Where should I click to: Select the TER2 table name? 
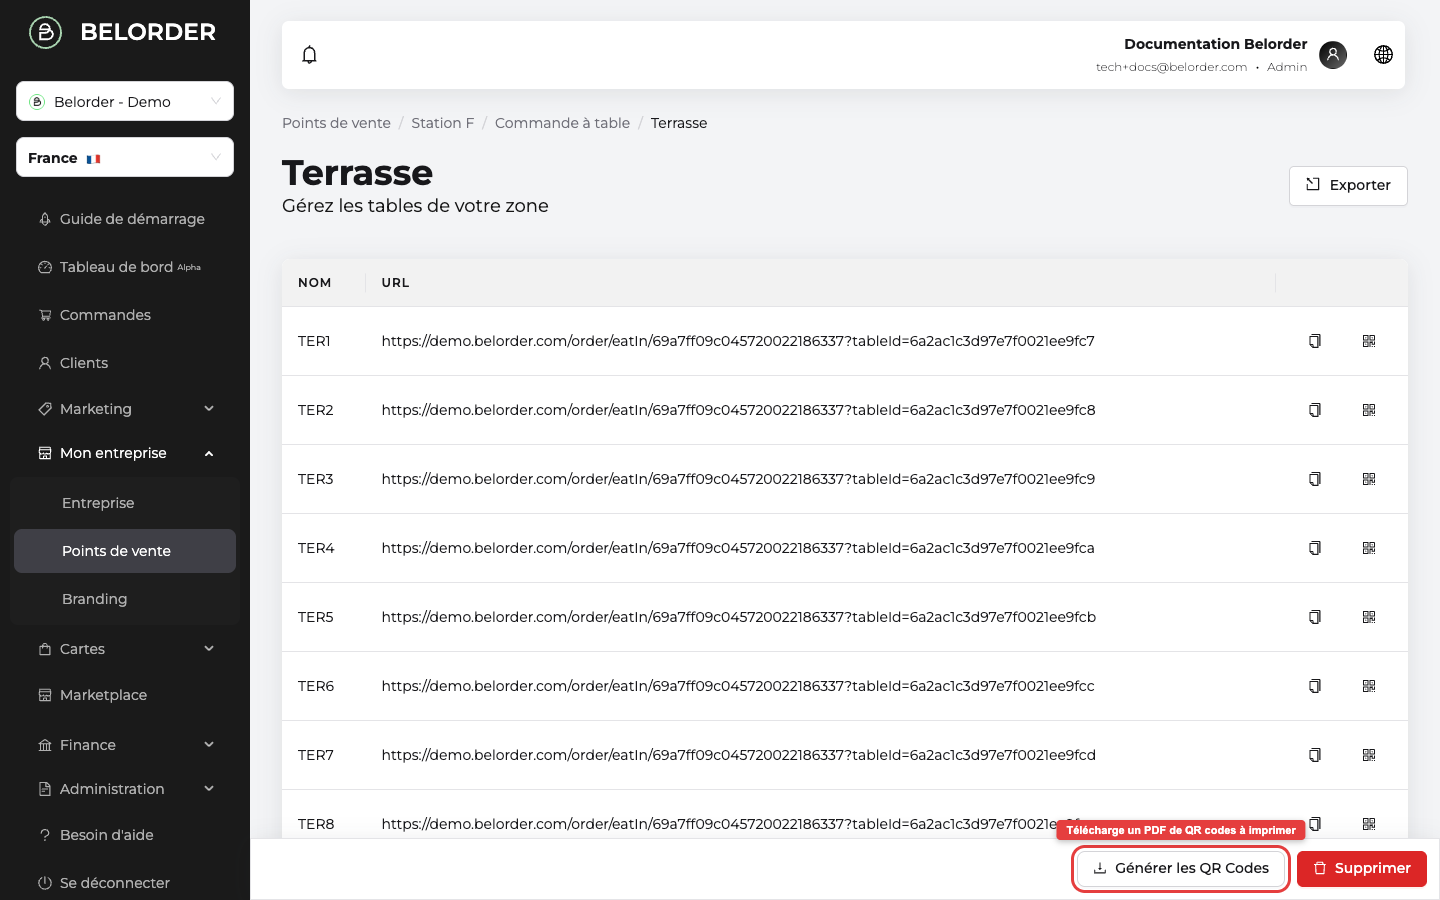(x=316, y=410)
